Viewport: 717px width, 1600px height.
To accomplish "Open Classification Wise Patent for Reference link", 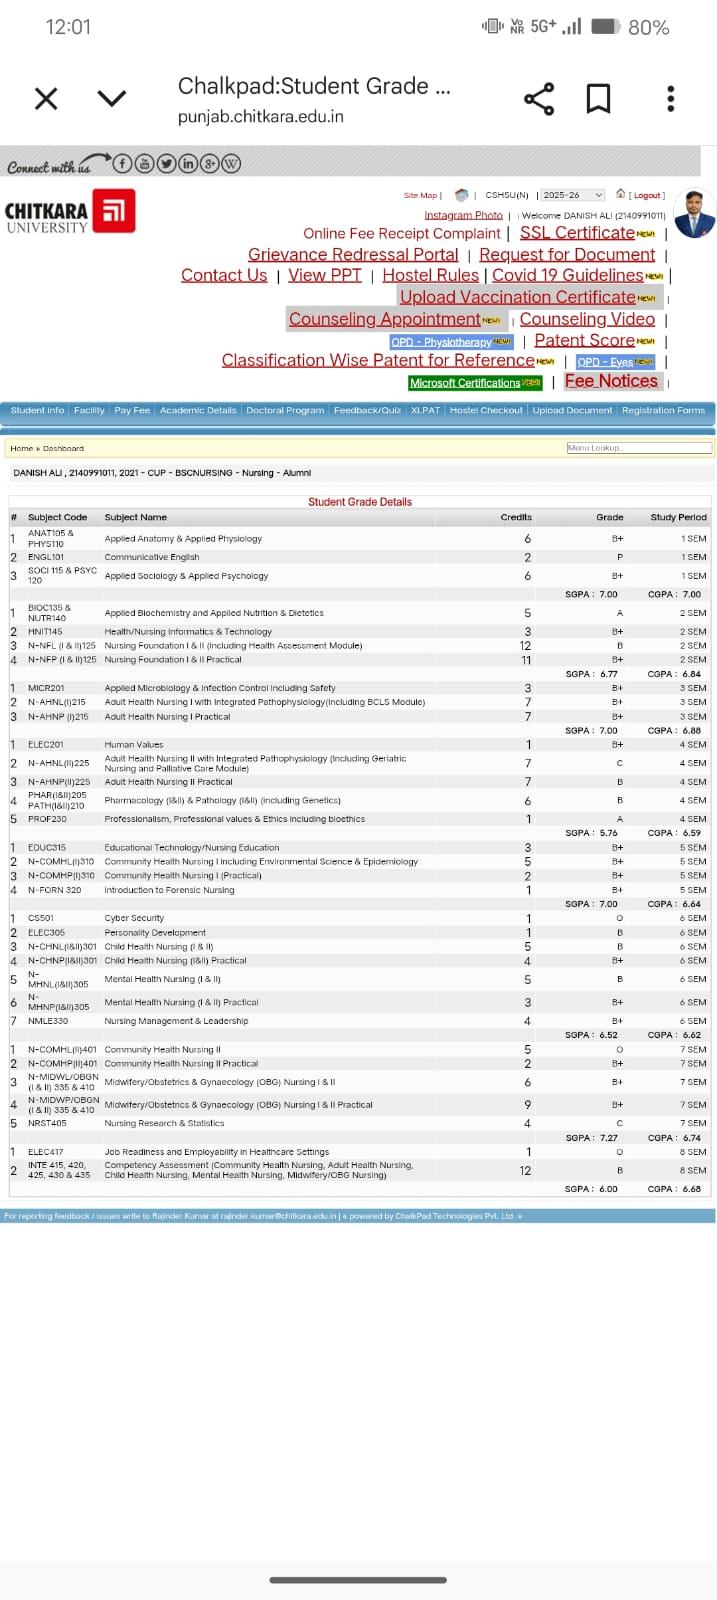I will 378,360.
